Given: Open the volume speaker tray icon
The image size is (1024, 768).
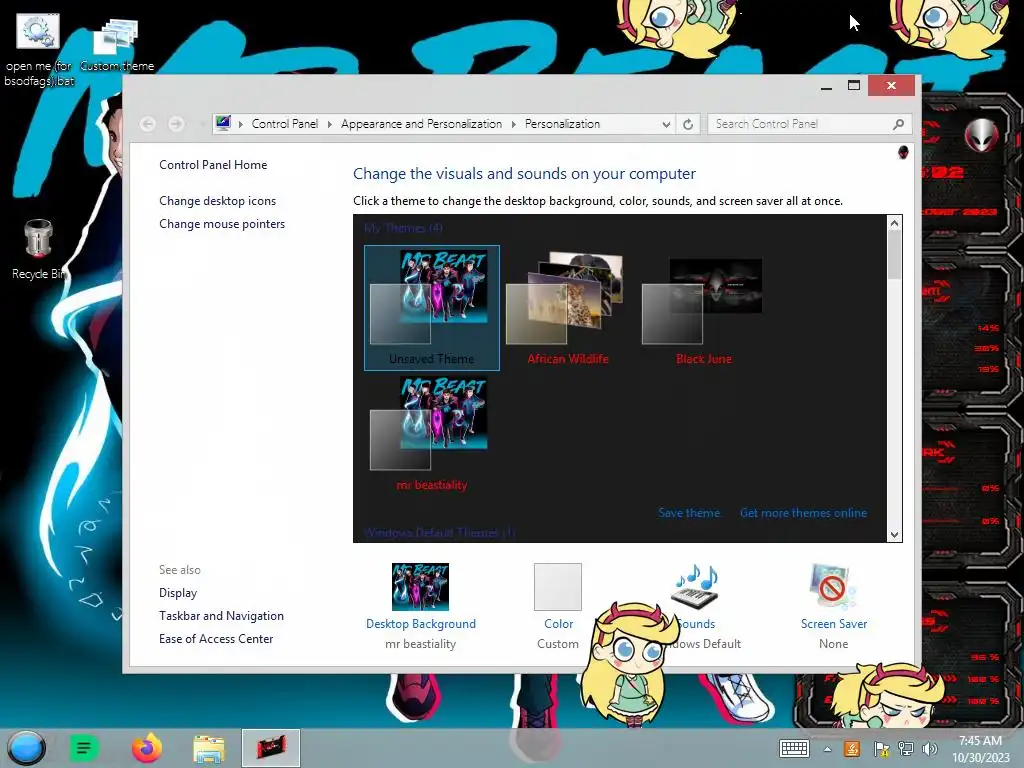Looking at the screenshot, I should [930, 748].
